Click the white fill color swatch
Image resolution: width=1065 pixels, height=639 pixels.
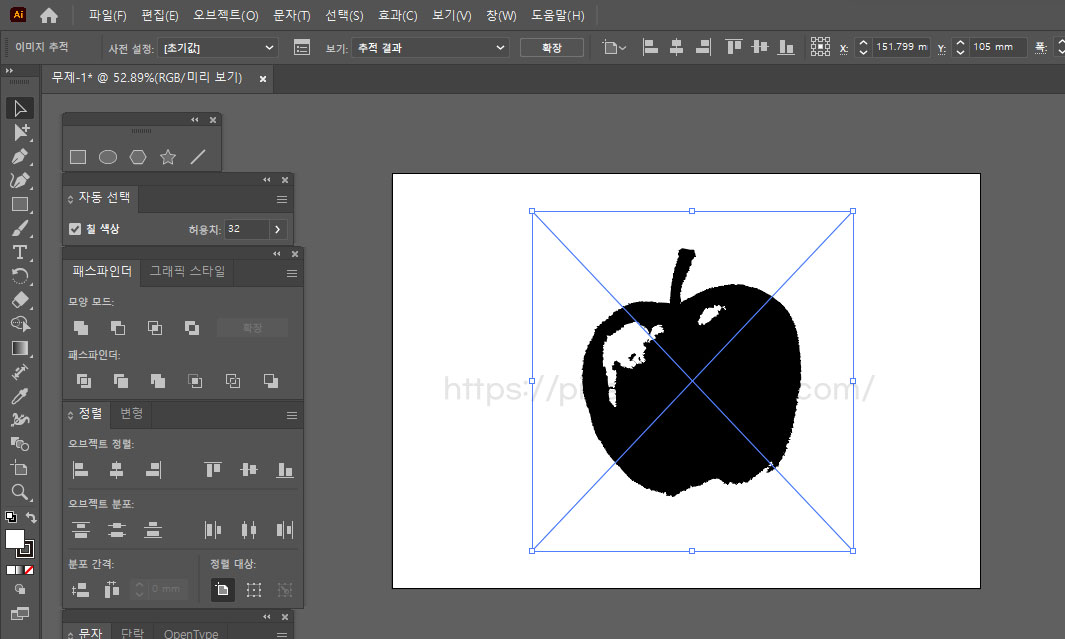tap(14, 539)
